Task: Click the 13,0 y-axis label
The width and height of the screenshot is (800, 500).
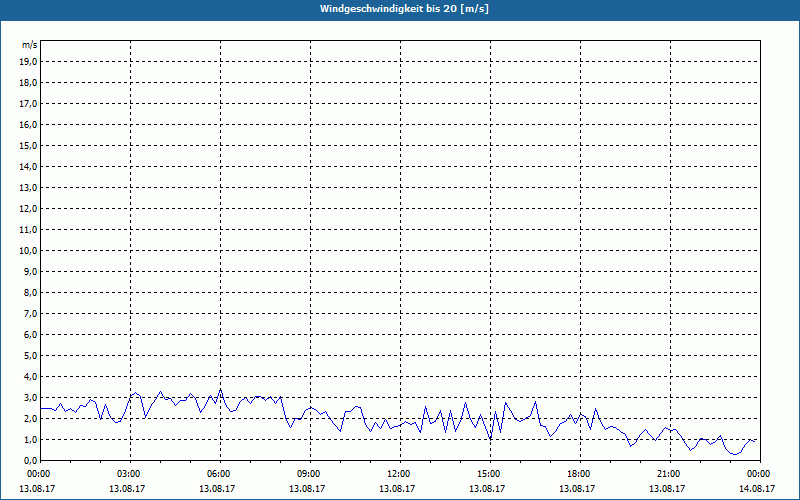Action: [x=28, y=188]
